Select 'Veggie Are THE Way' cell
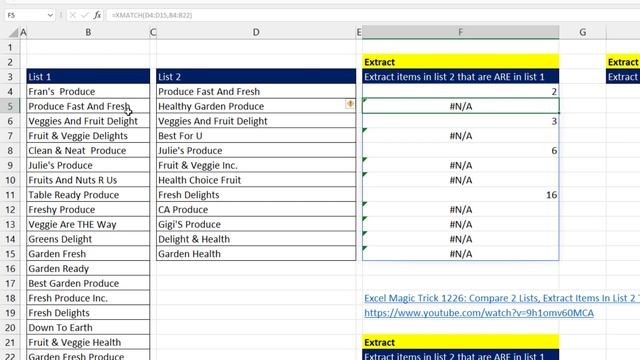 (88, 224)
